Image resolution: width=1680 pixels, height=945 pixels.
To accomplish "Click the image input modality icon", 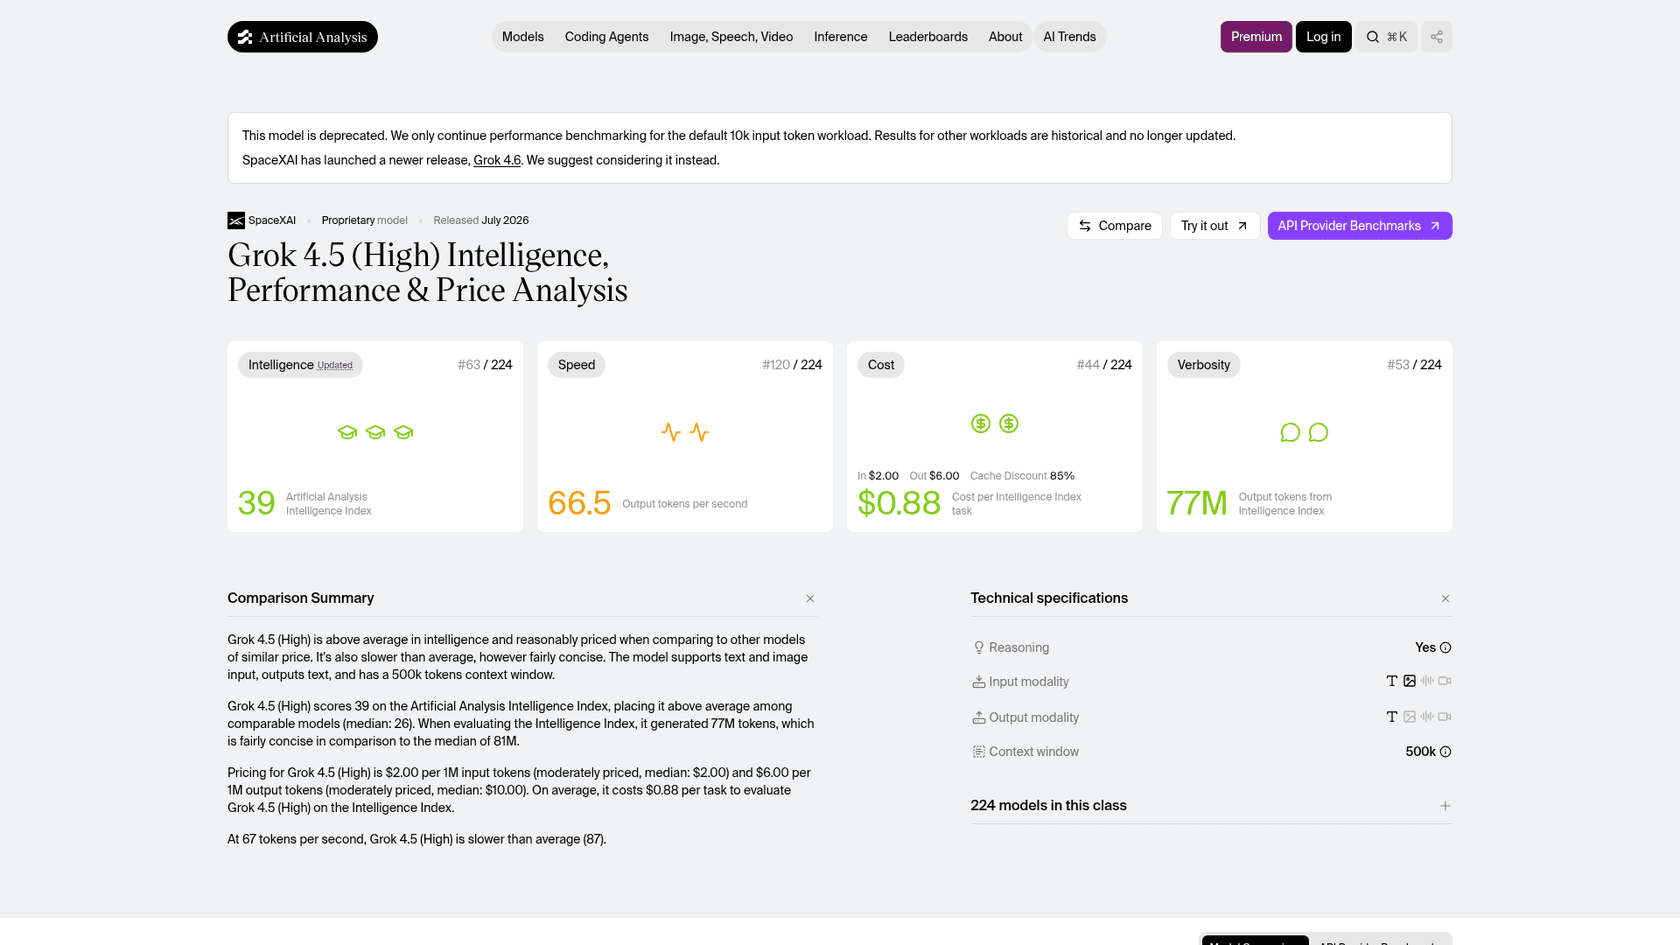I will [x=1409, y=681].
